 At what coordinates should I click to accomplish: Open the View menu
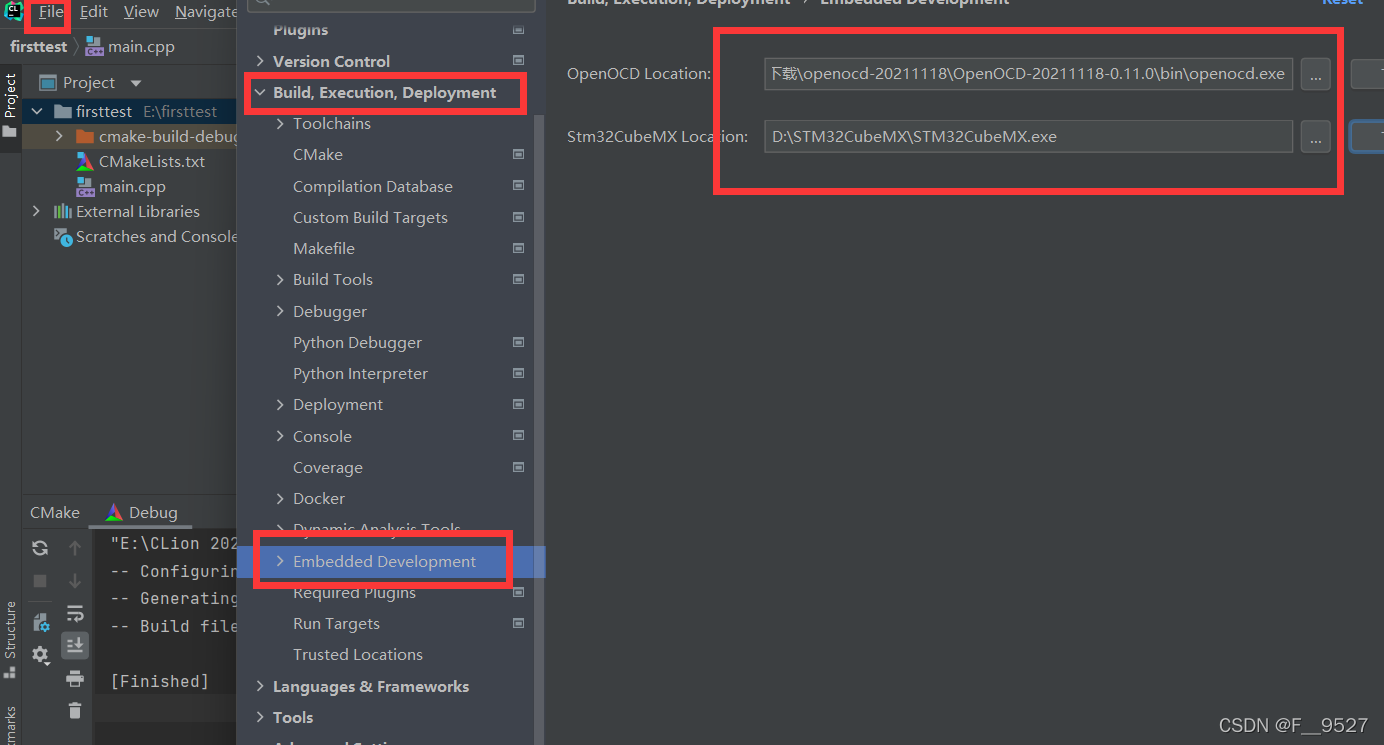coord(141,12)
